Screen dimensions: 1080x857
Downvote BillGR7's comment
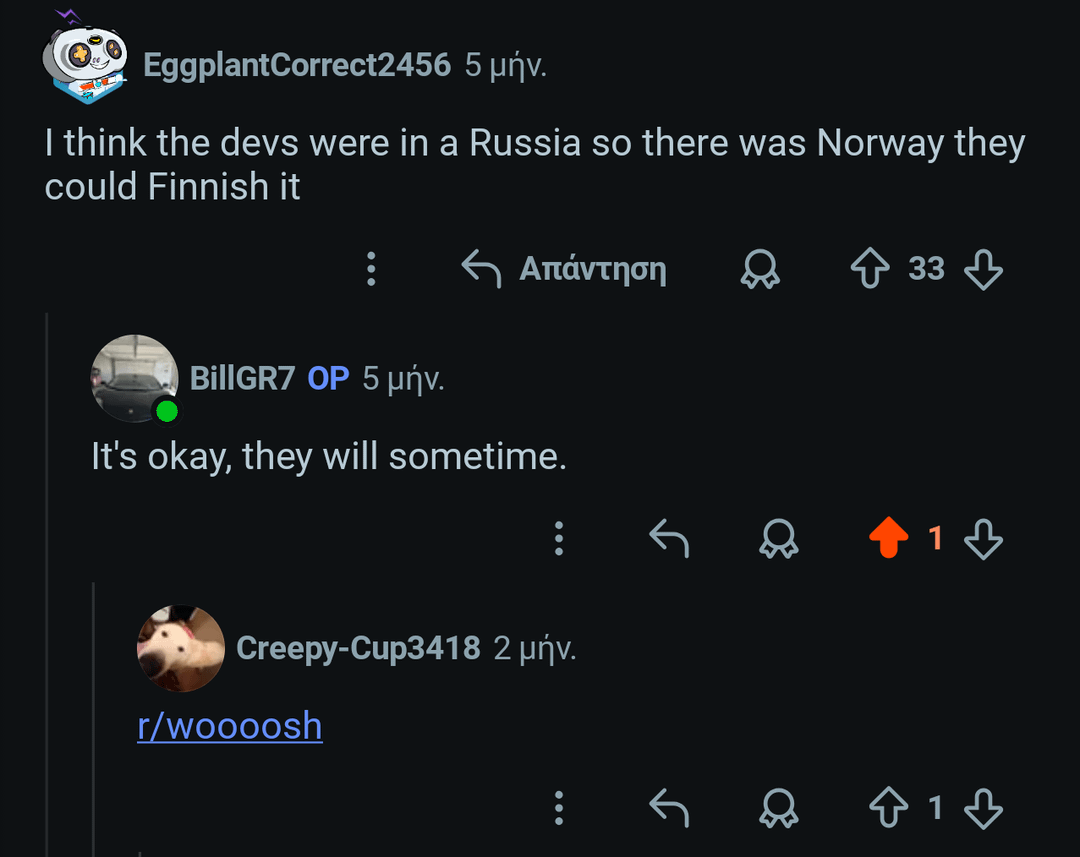click(983, 538)
